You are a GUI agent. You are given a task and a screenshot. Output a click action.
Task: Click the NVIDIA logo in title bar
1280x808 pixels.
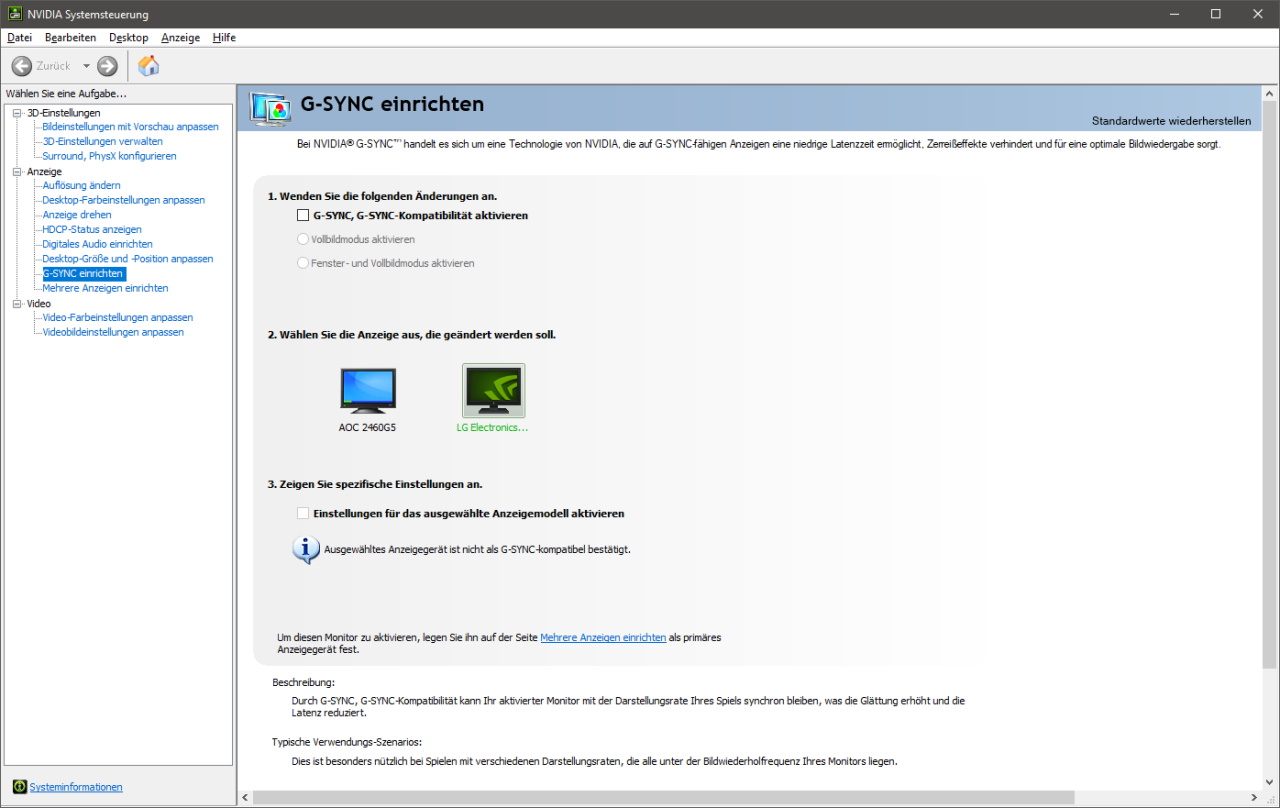[13, 14]
